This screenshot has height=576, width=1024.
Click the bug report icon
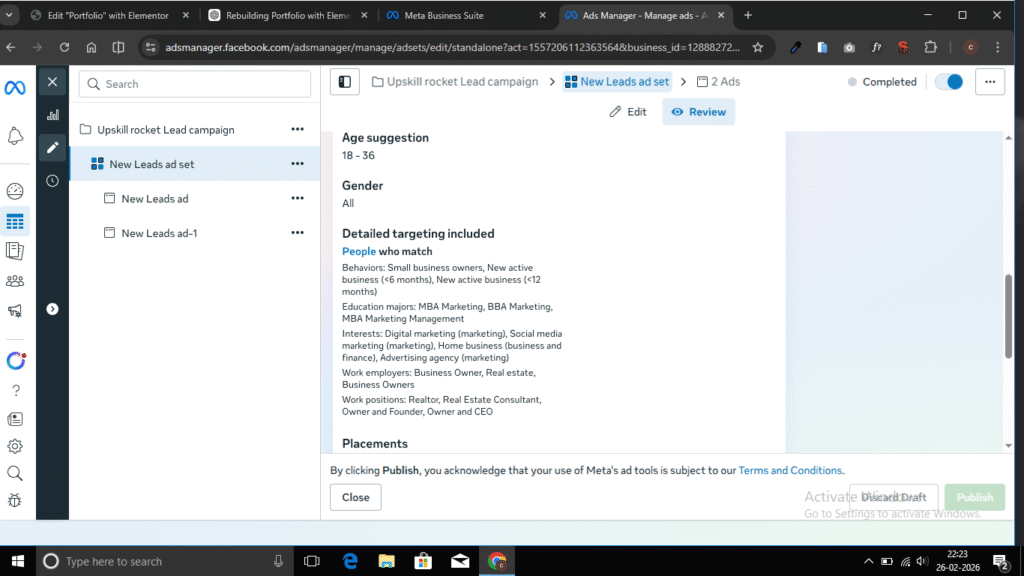point(15,500)
